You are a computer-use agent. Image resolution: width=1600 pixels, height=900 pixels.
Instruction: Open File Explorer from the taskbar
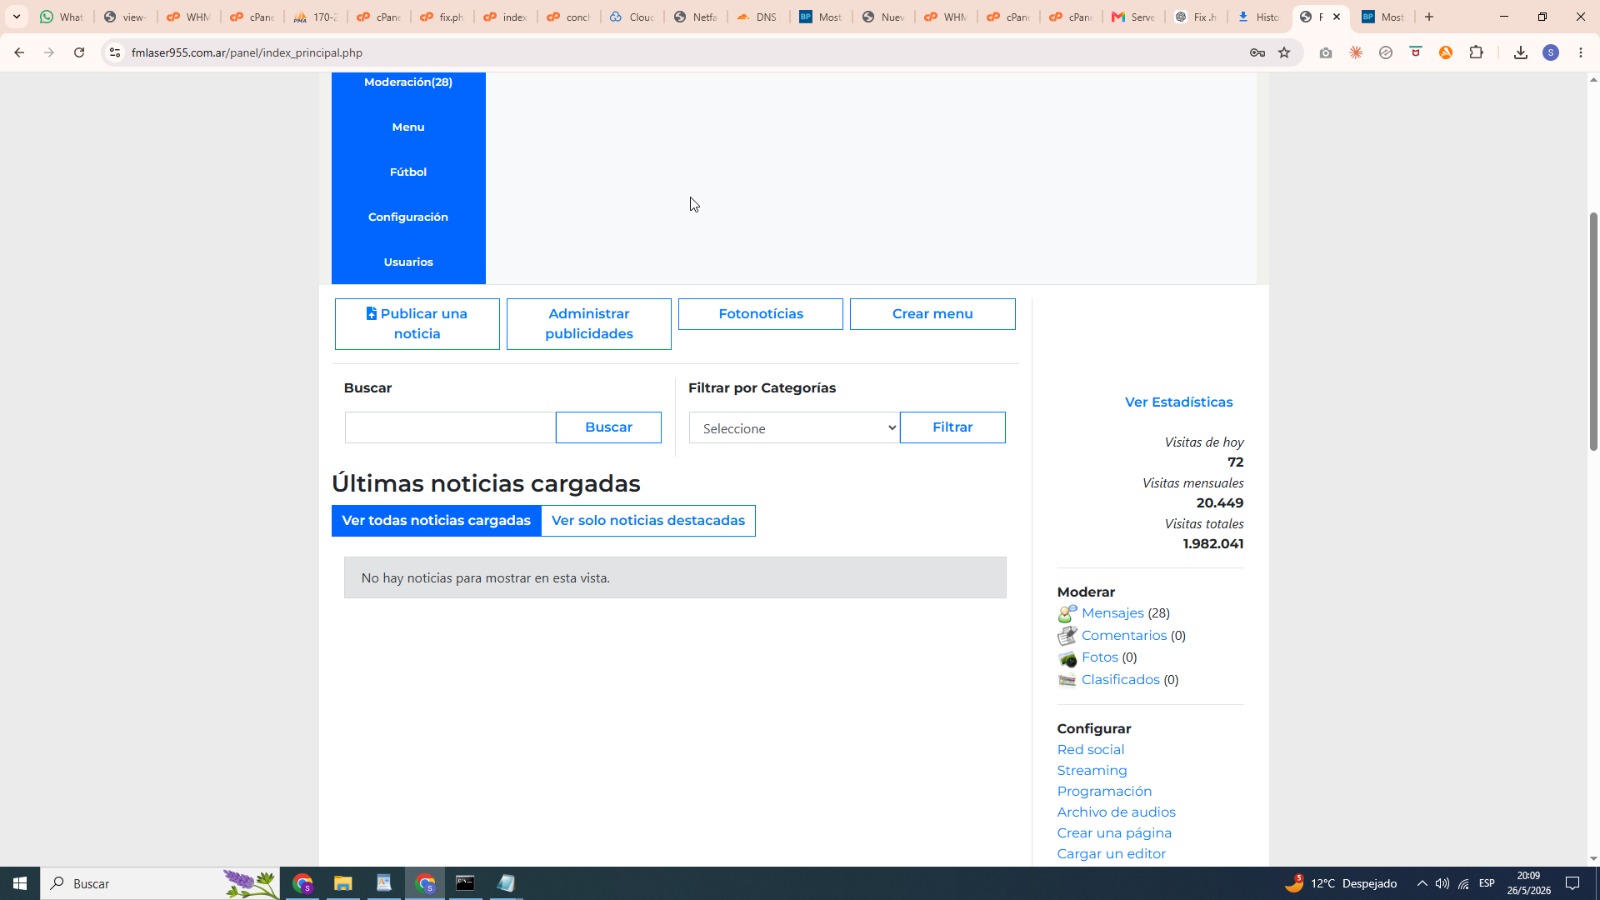click(343, 883)
